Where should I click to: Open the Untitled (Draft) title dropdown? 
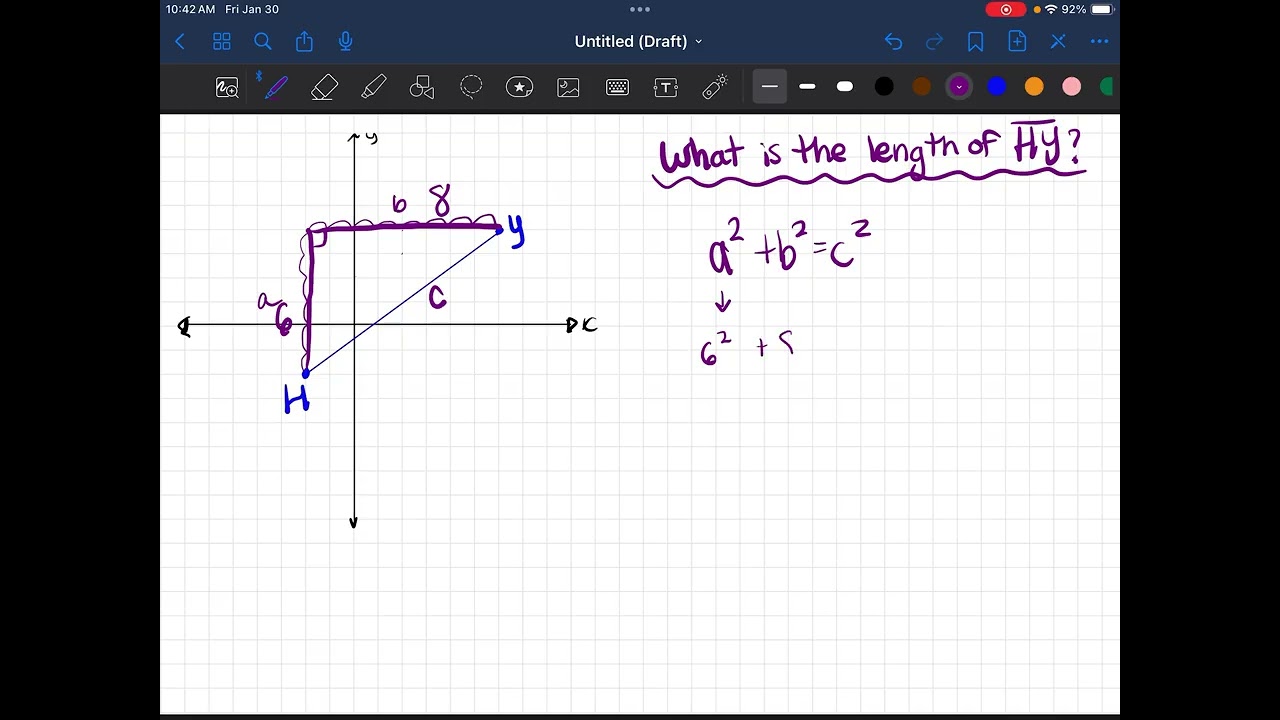639,41
